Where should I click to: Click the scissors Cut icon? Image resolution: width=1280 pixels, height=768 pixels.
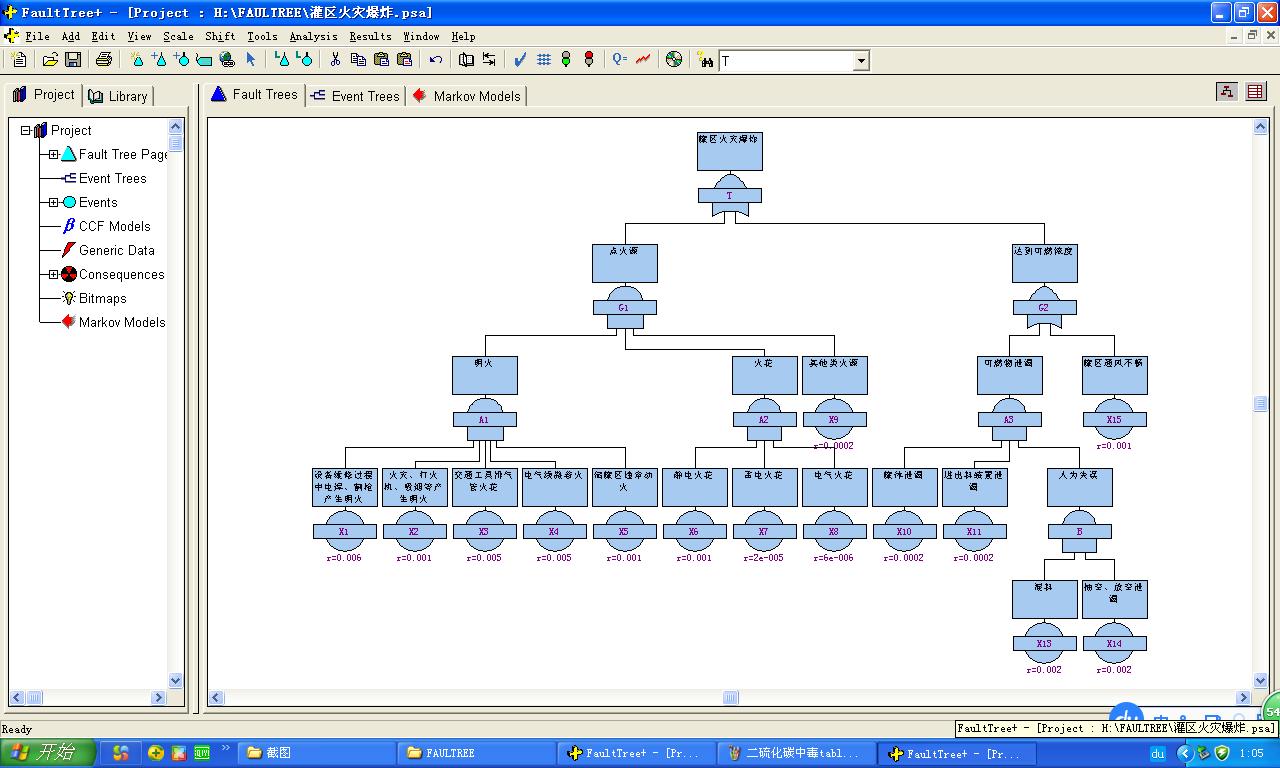point(335,60)
